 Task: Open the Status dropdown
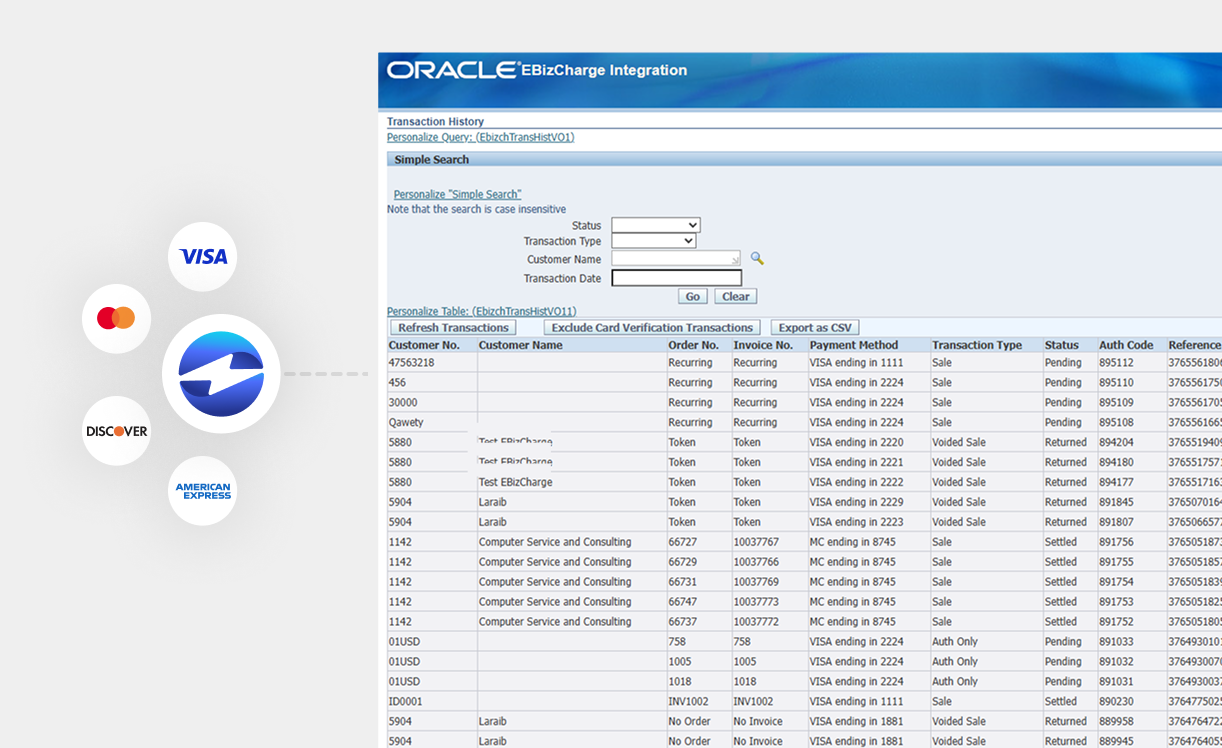coord(656,225)
